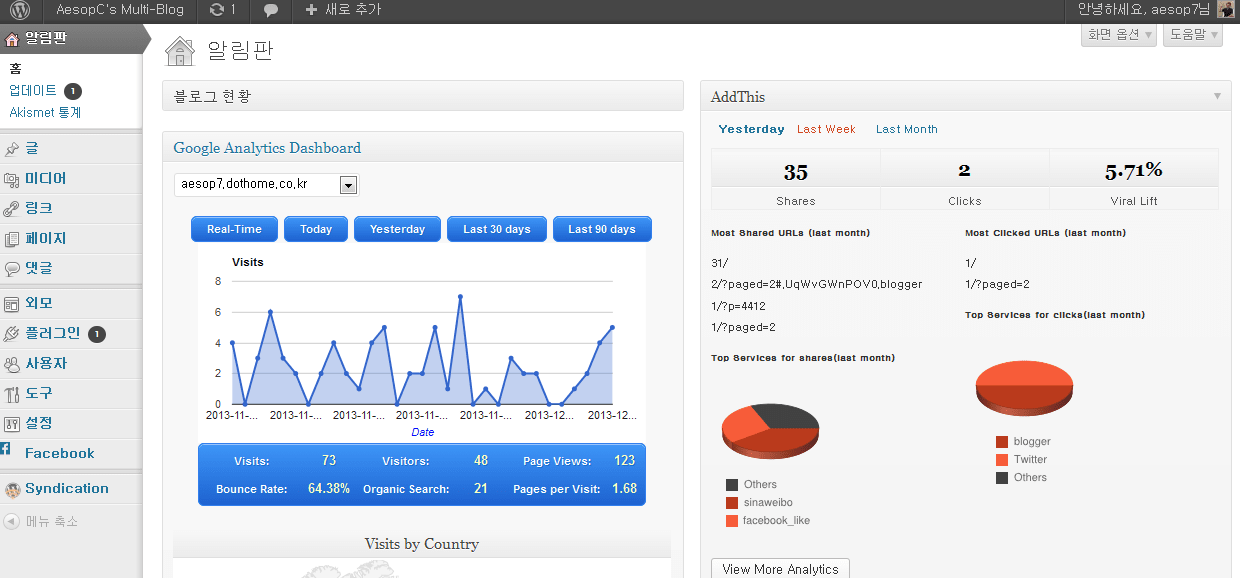Screen dimensions: 1240x578
Task: Click the 플러그인 plugin icon in sidebar
Action: tap(12, 334)
